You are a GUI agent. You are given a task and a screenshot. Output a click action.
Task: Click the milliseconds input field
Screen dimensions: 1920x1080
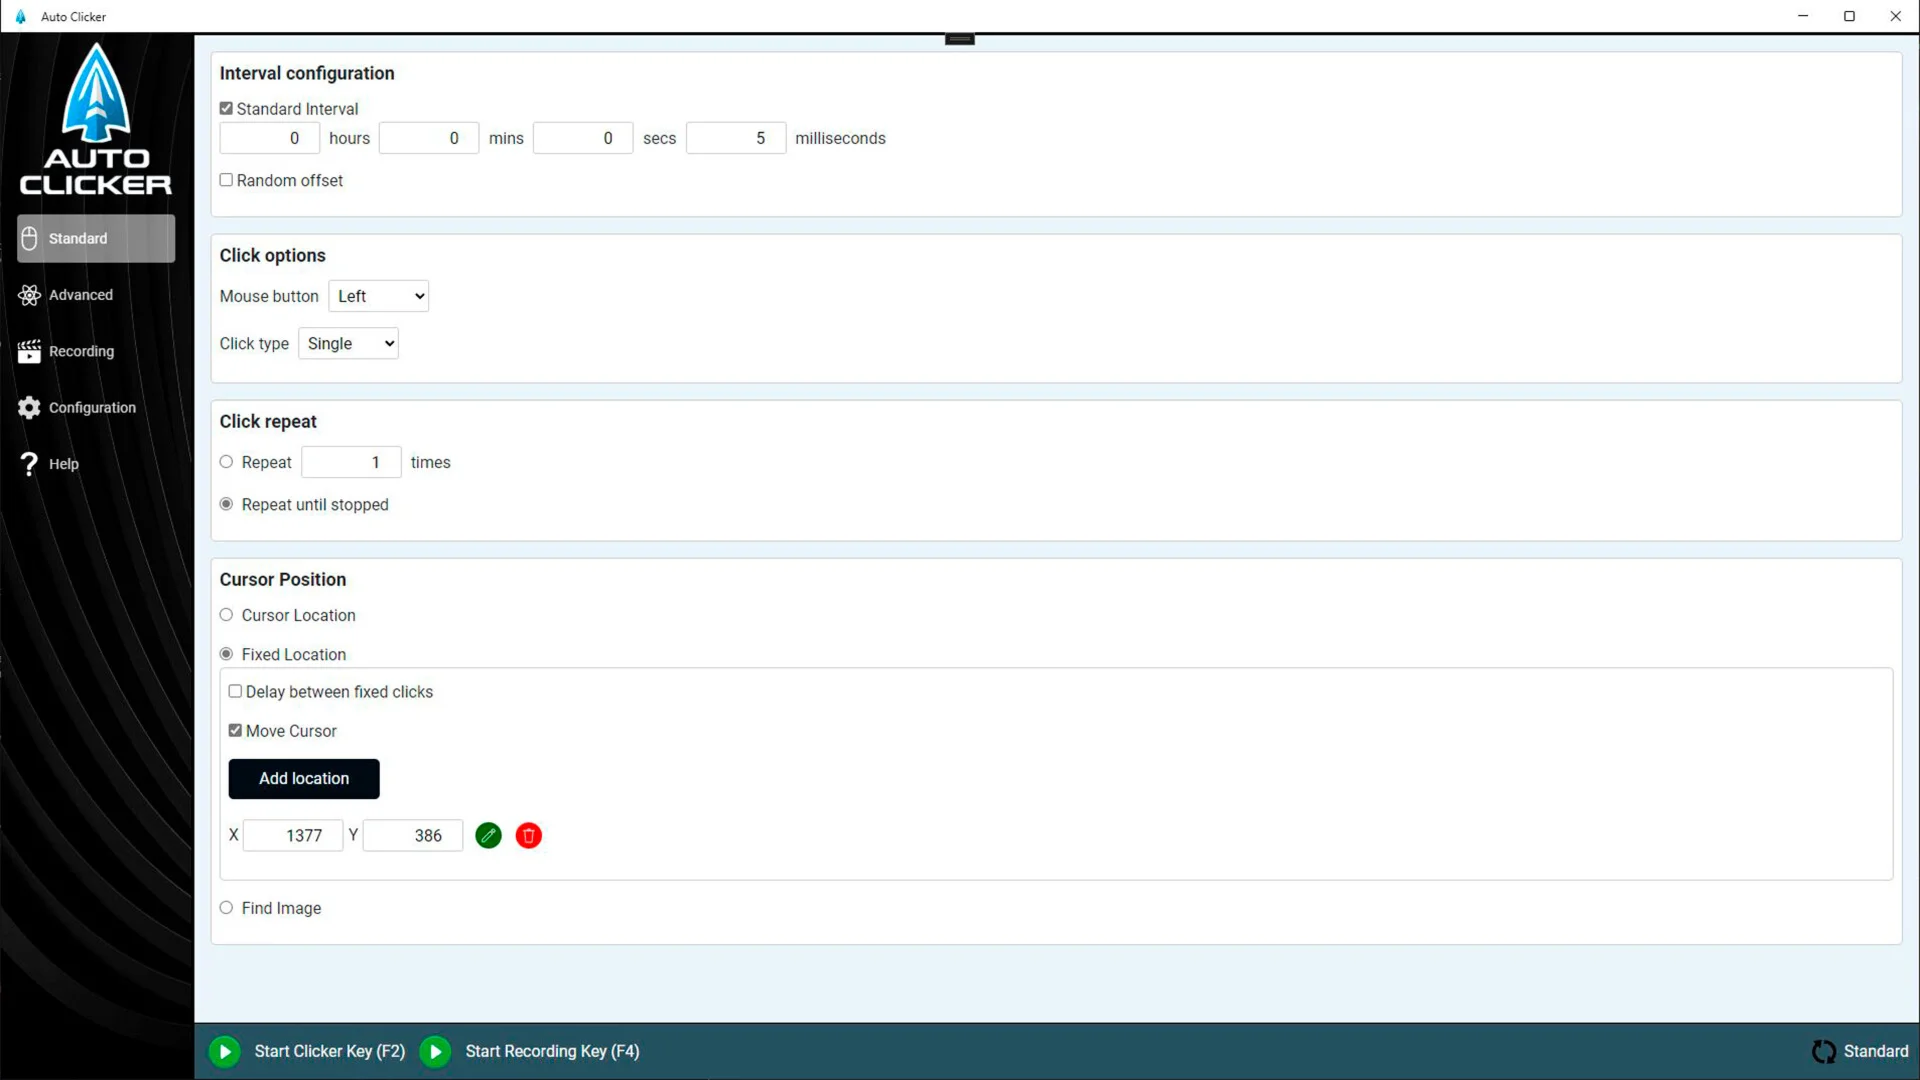pyautogui.click(x=736, y=139)
